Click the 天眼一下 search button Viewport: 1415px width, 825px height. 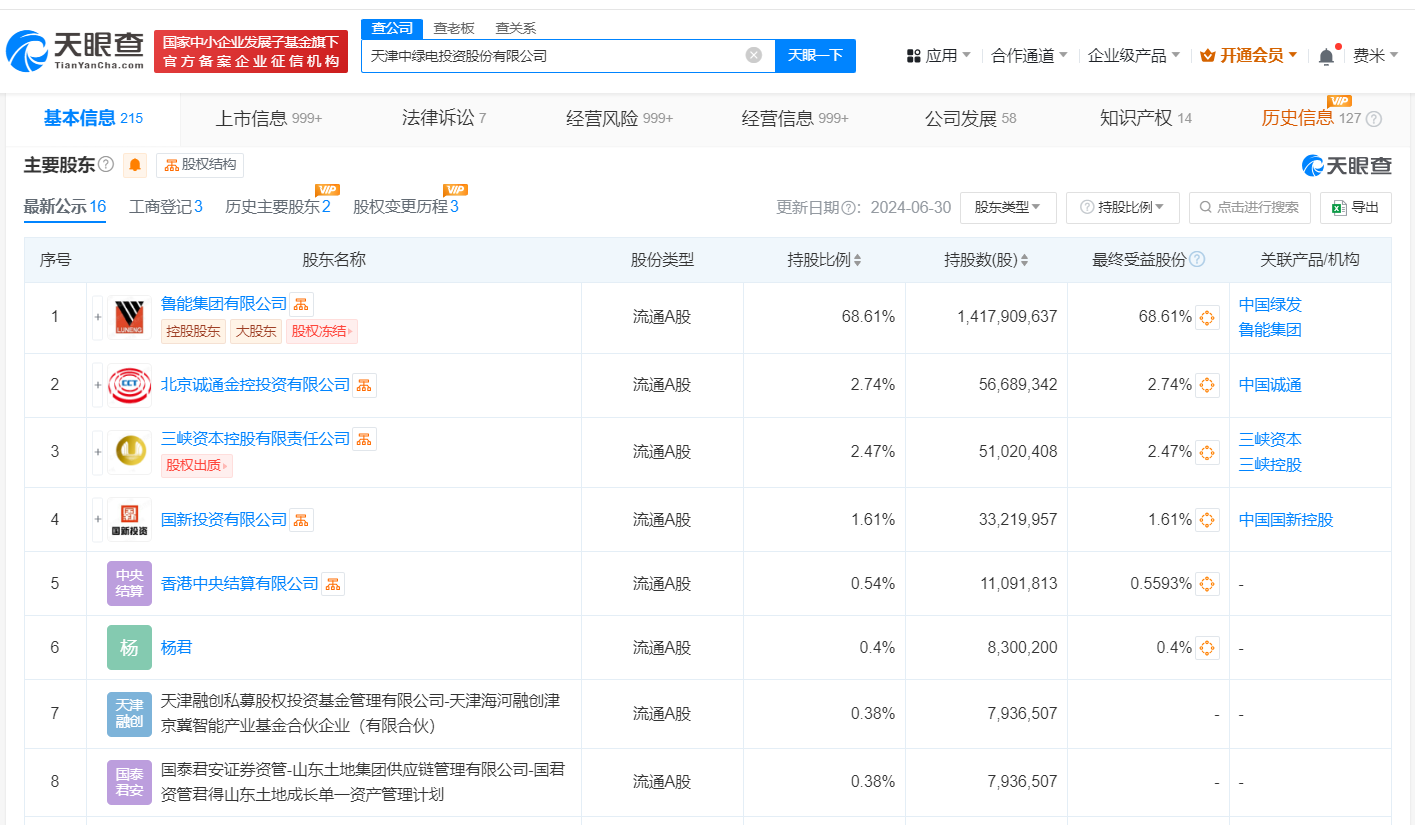815,55
